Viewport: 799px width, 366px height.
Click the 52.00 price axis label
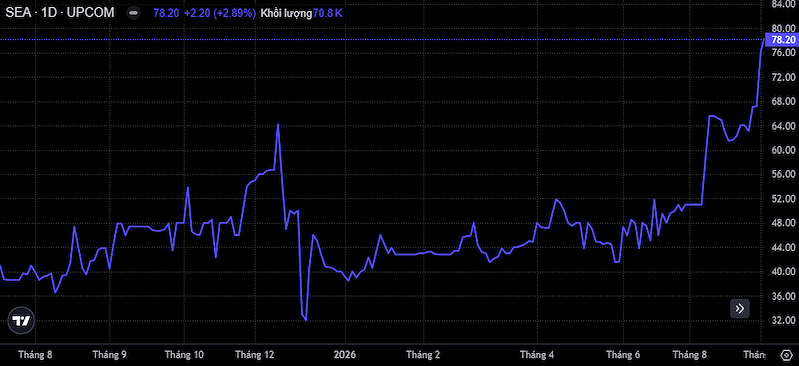tap(784, 198)
